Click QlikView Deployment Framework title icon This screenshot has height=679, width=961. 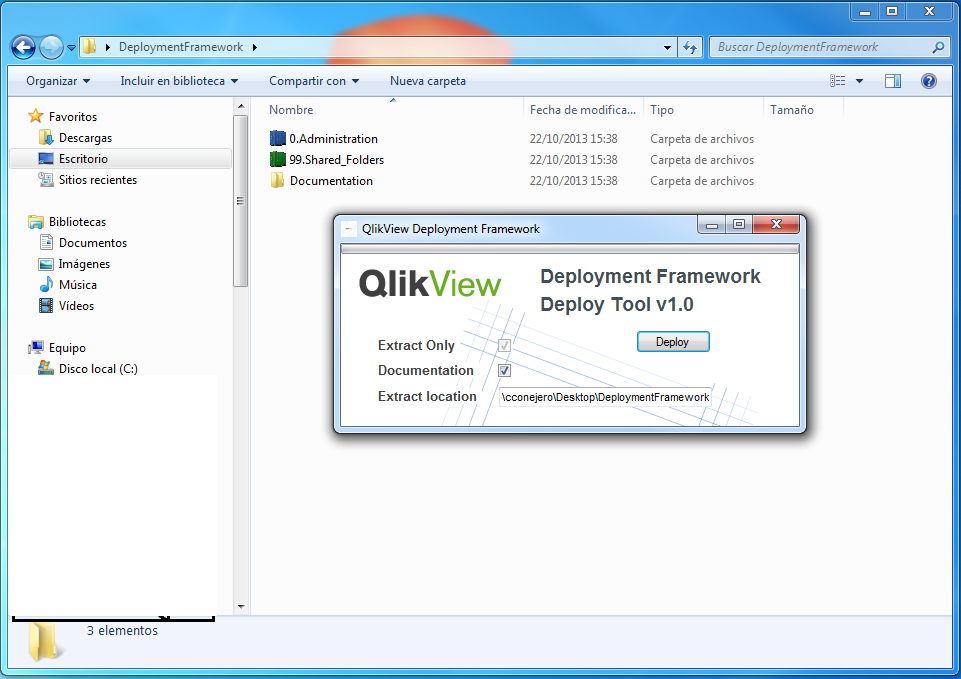click(x=349, y=229)
